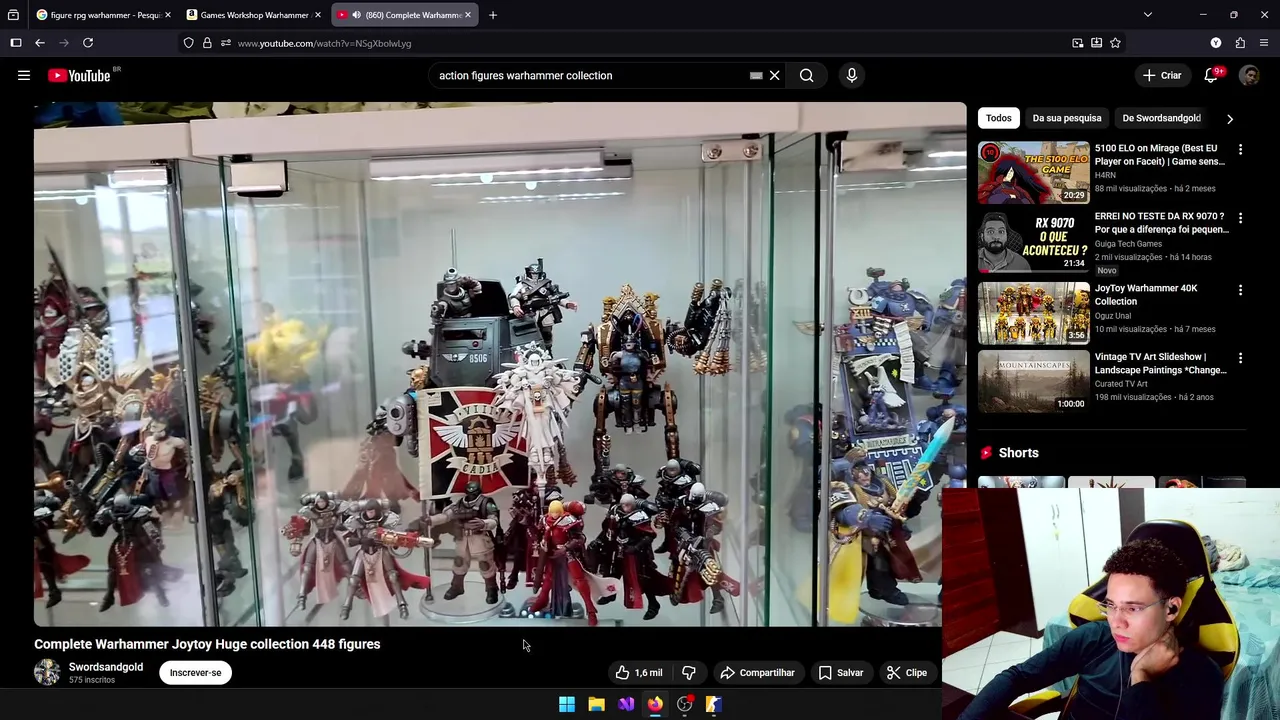This screenshot has height=720, width=1280.
Task: Open the account avatar menu
Action: pyautogui.click(x=1249, y=75)
